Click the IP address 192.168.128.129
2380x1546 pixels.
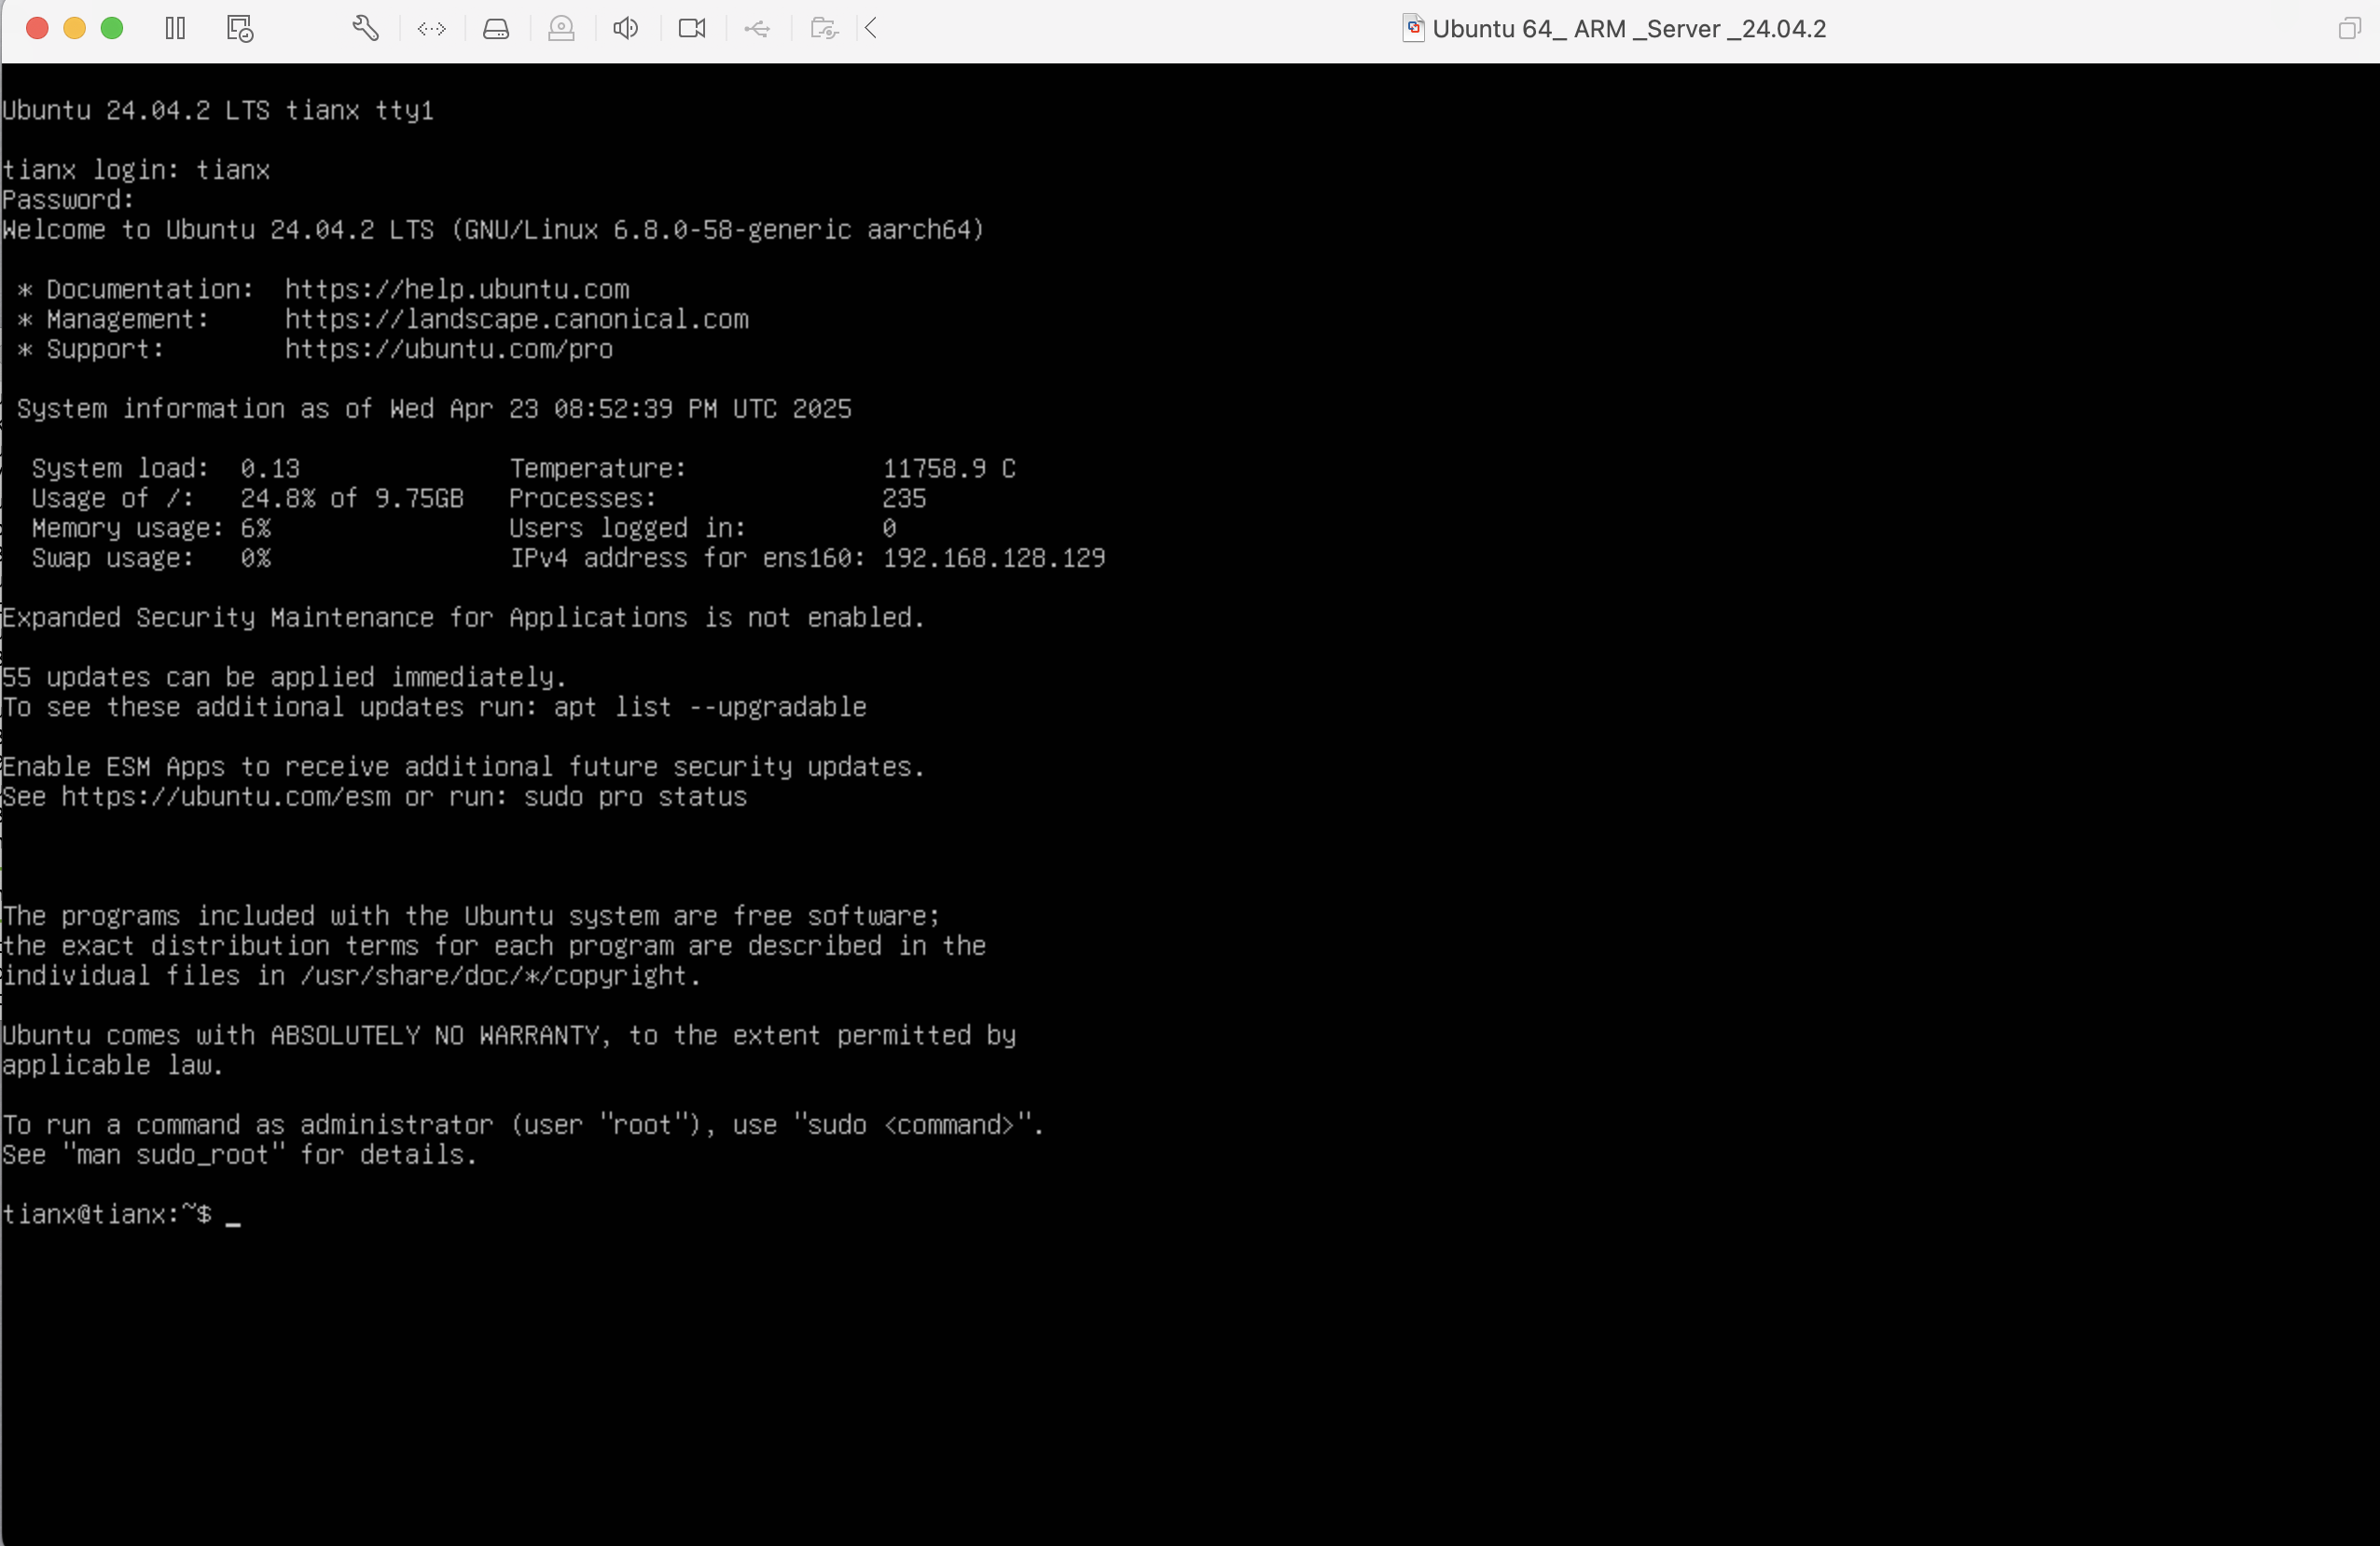pyautogui.click(x=994, y=558)
